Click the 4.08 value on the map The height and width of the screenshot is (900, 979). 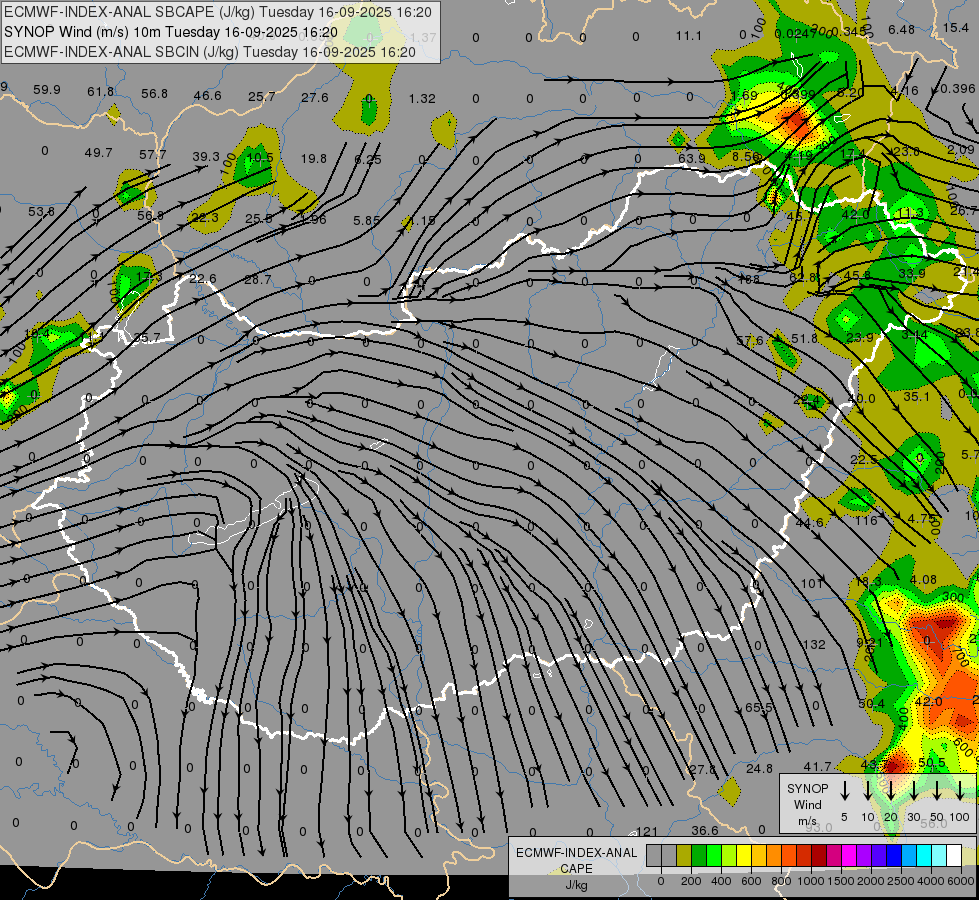(x=923, y=580)
